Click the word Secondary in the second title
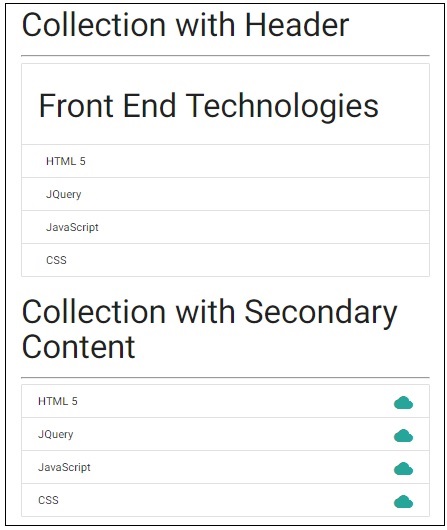The width and height of the screenshot is (447, 530). tap(321, 312)
